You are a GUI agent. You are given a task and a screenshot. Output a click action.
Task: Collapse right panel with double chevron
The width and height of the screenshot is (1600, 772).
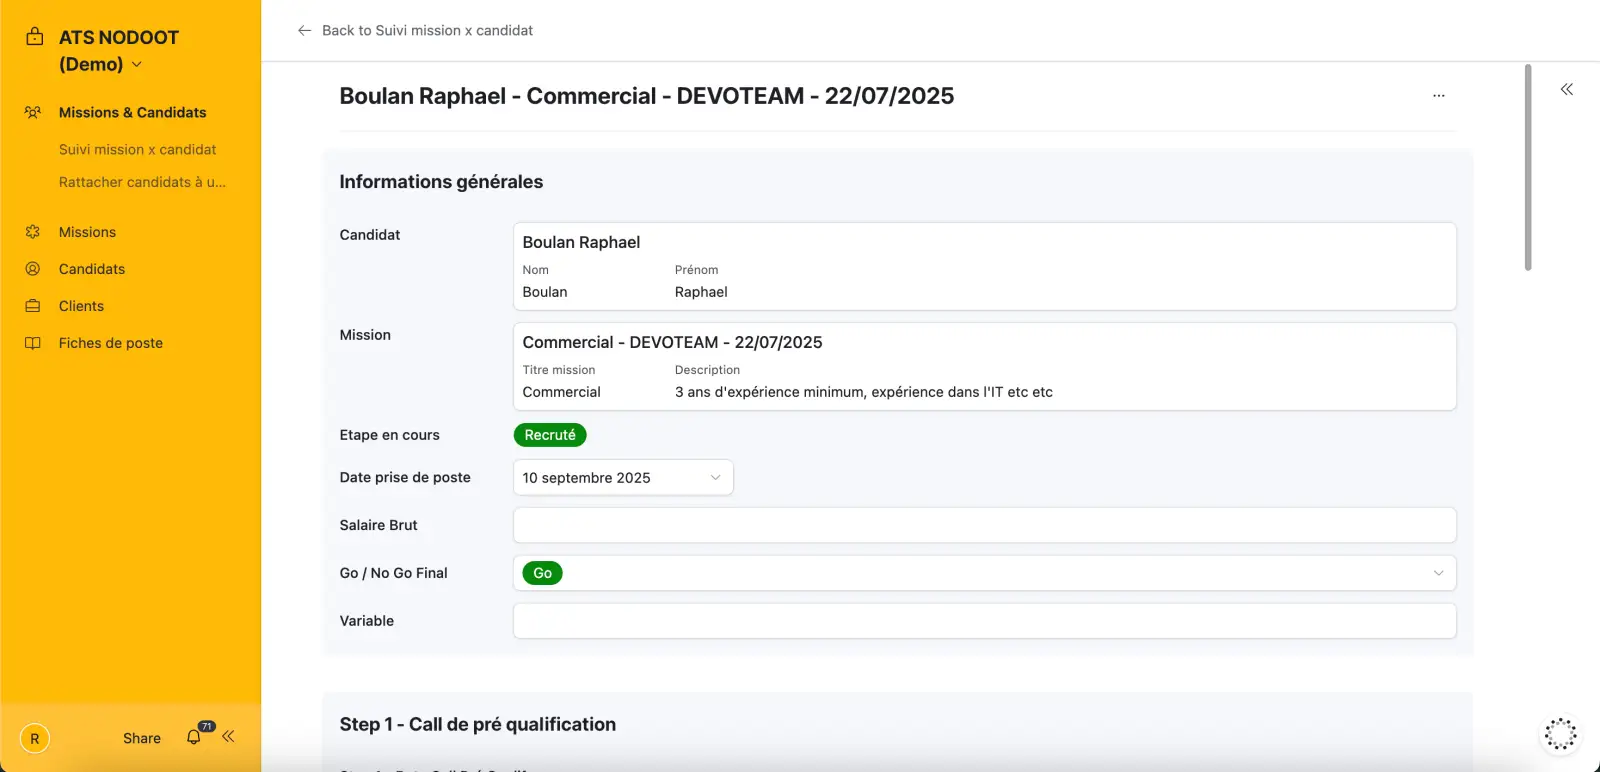(x=1567, y=89)
